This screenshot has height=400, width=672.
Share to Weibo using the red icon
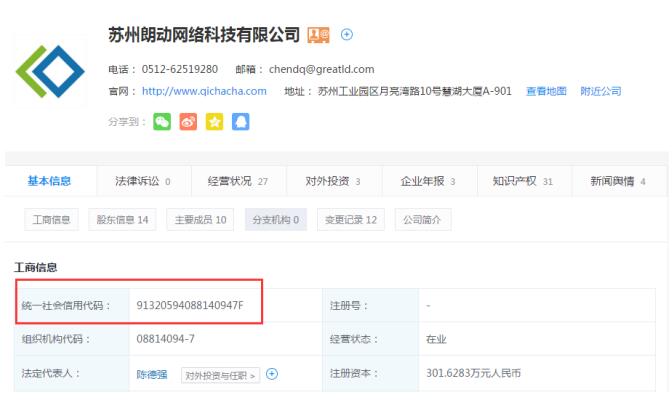click(x=188, y=122)
